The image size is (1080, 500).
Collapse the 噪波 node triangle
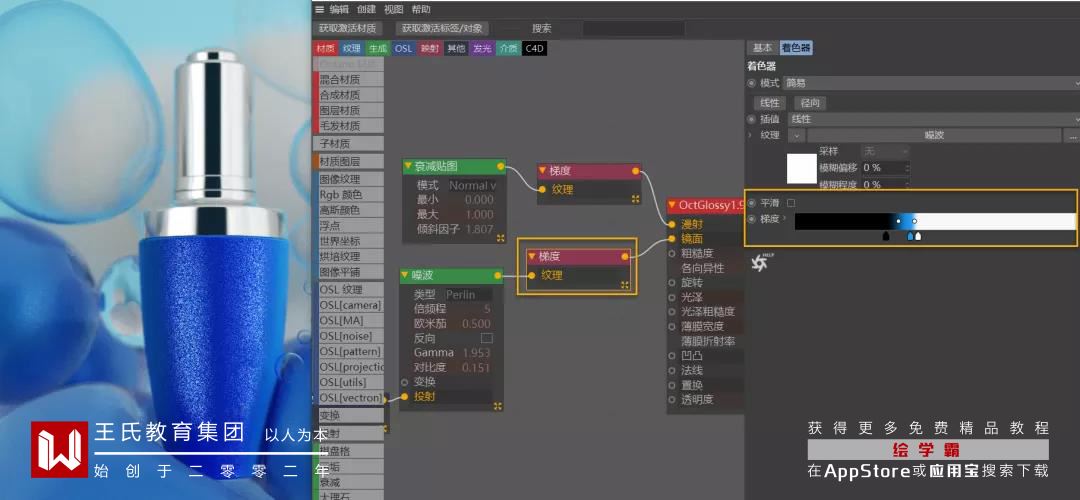click(x=406, y=275)
